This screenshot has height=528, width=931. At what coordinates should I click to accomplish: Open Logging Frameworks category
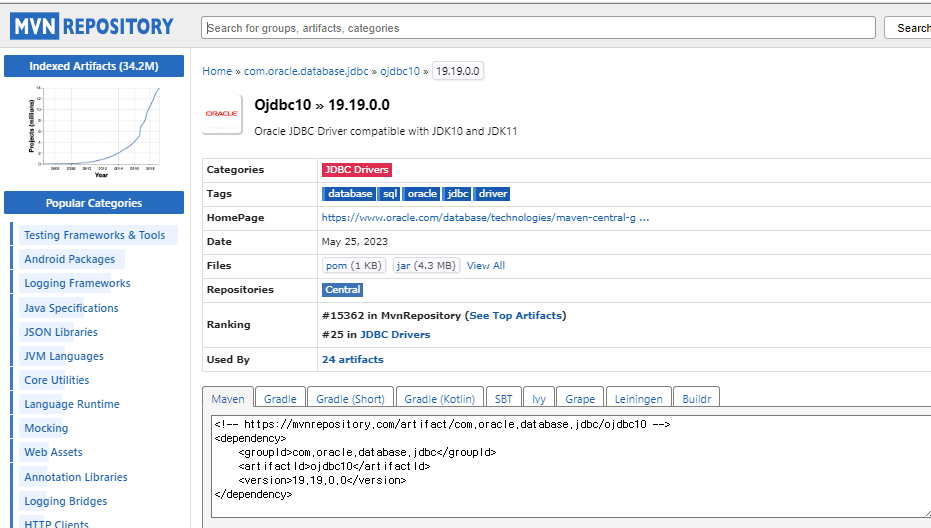77,283
